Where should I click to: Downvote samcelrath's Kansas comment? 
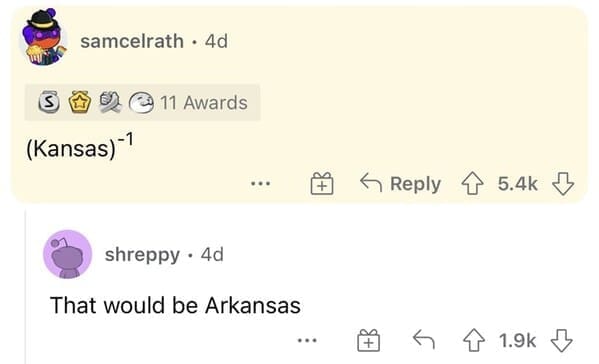pyautogui.click(x=563, y=184)
